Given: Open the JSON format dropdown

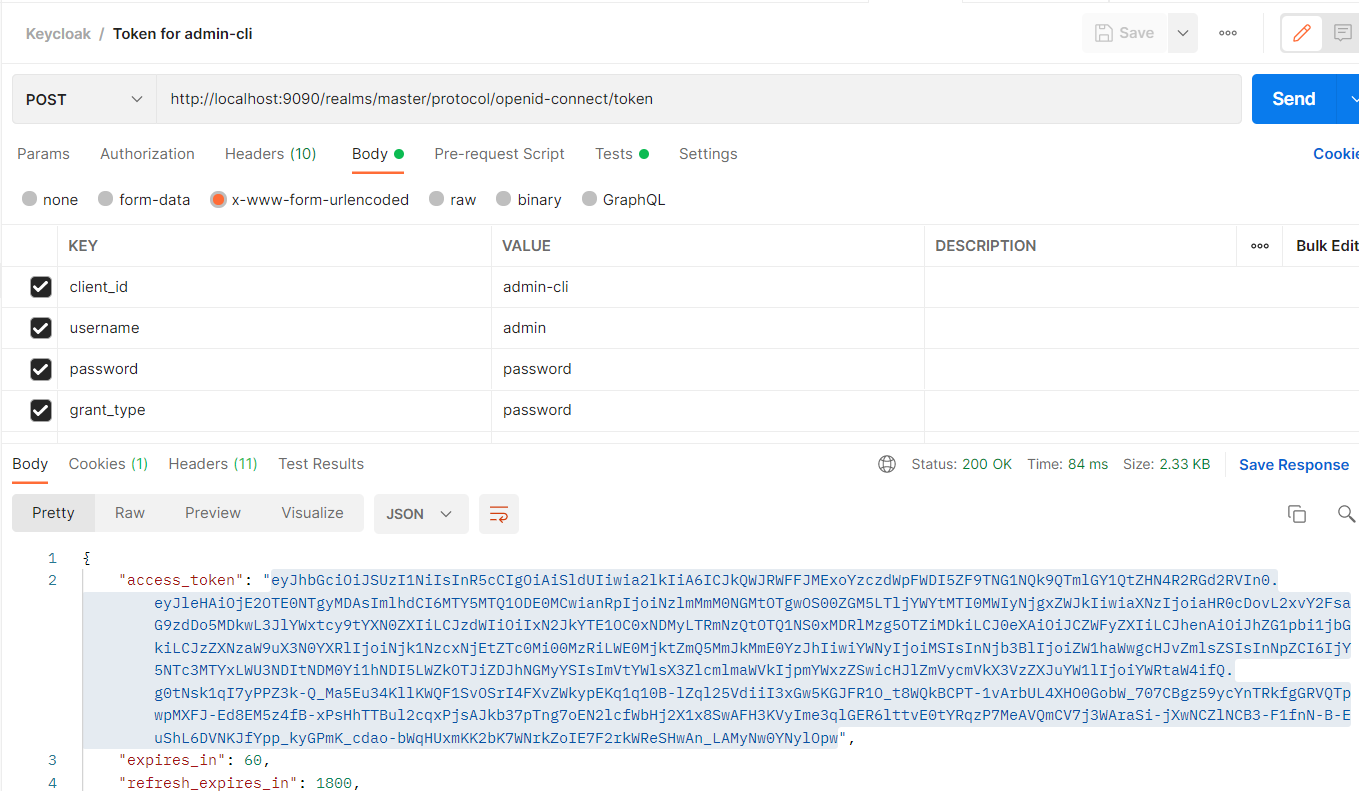Looking at the screenshot, I should (420, 514).
